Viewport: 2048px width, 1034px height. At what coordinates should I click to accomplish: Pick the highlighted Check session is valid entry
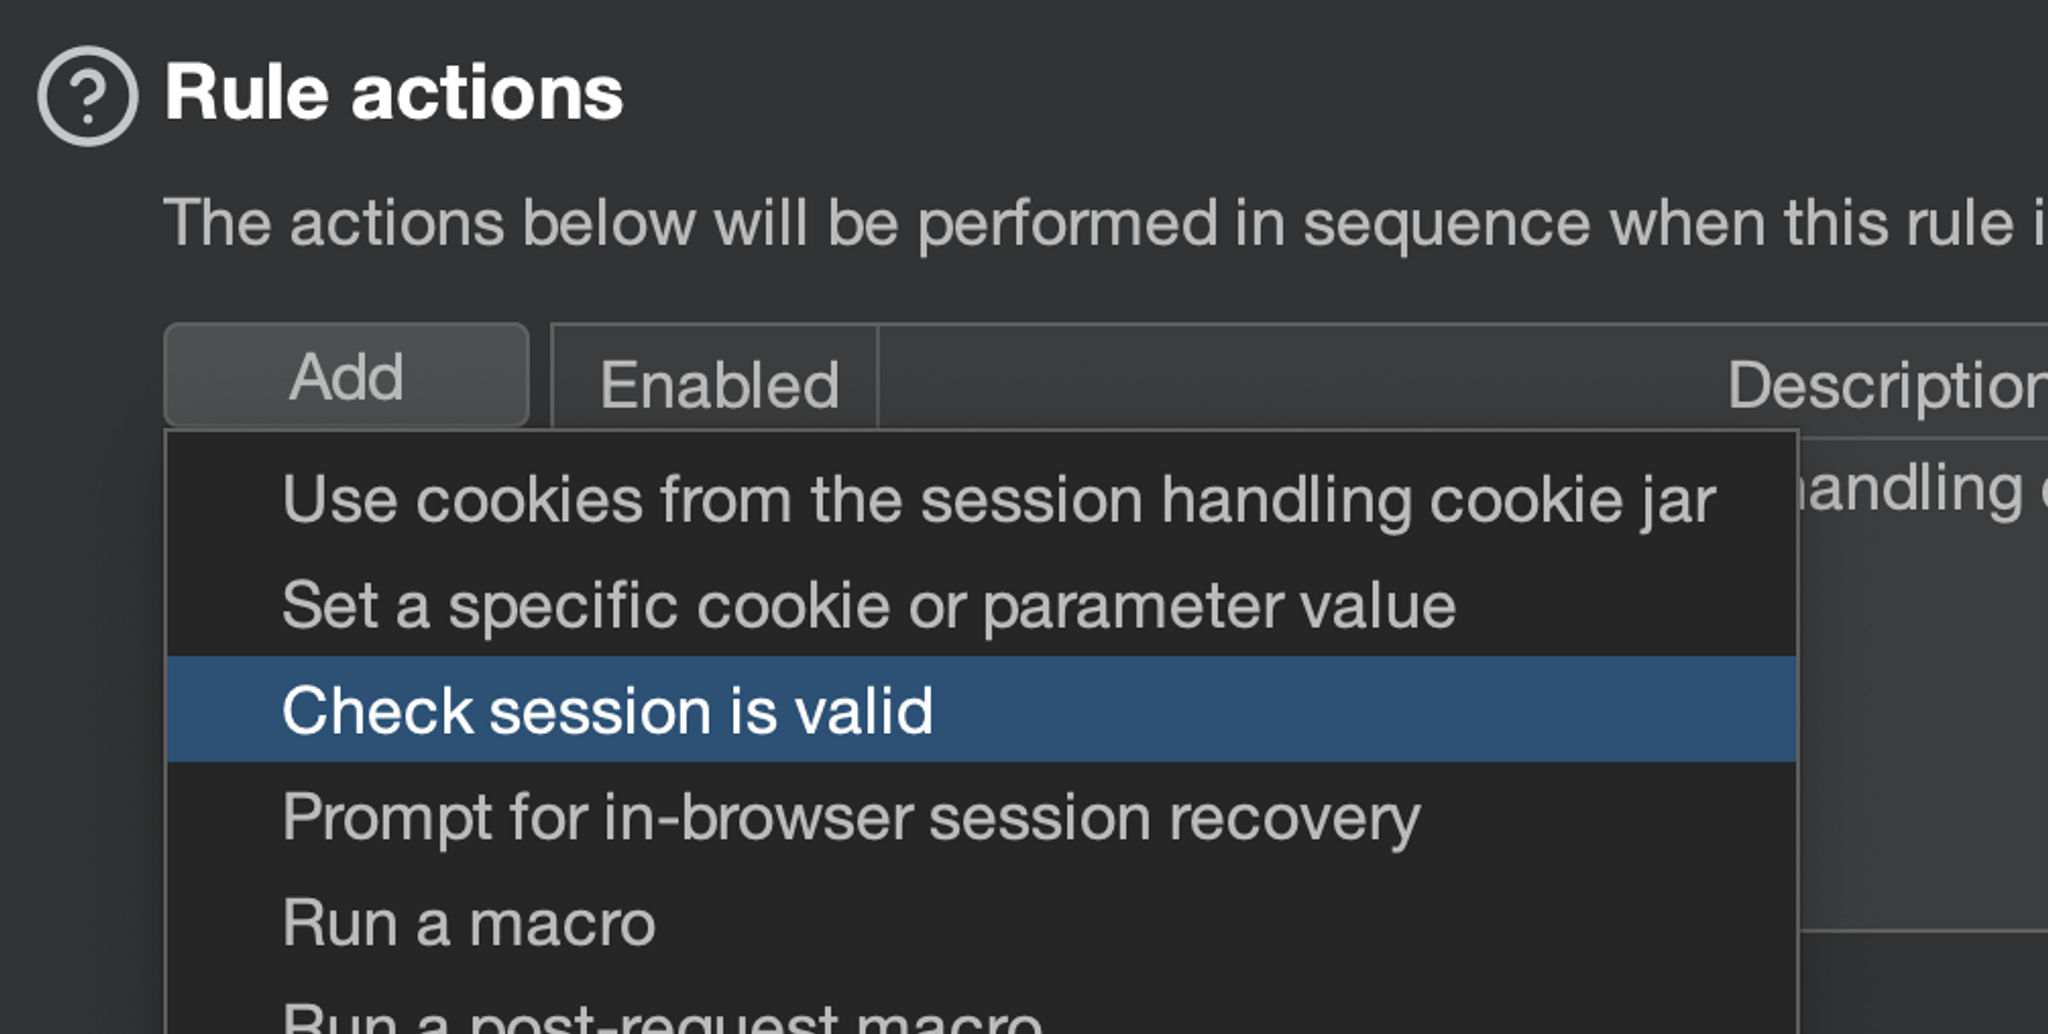(x=606, y=711)
